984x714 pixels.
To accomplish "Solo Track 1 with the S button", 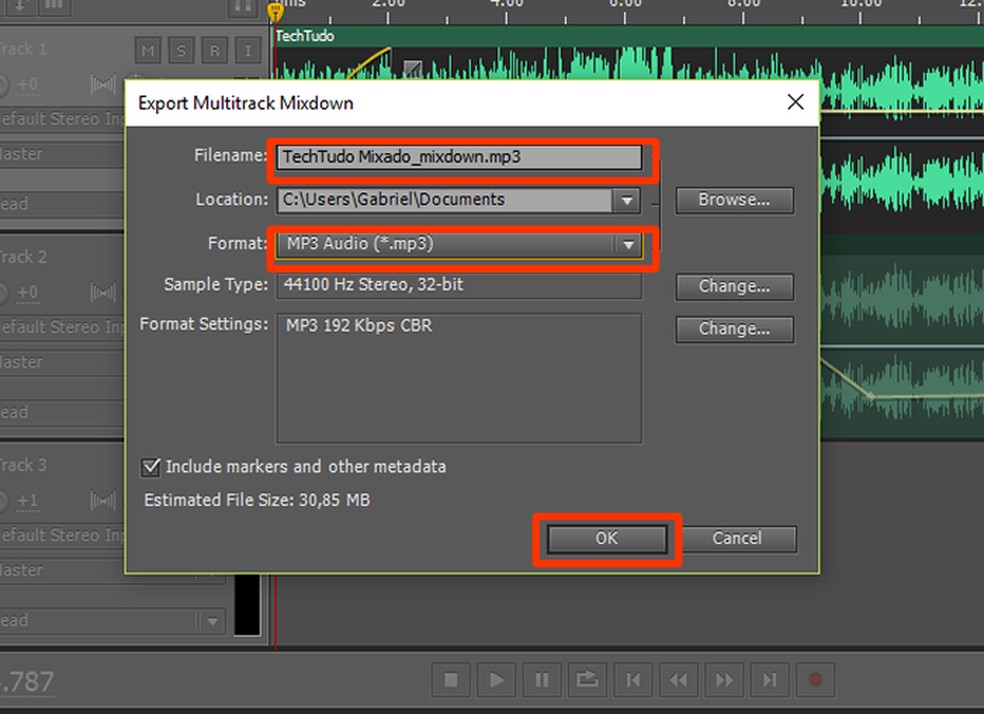I will (x=181, y=50).
